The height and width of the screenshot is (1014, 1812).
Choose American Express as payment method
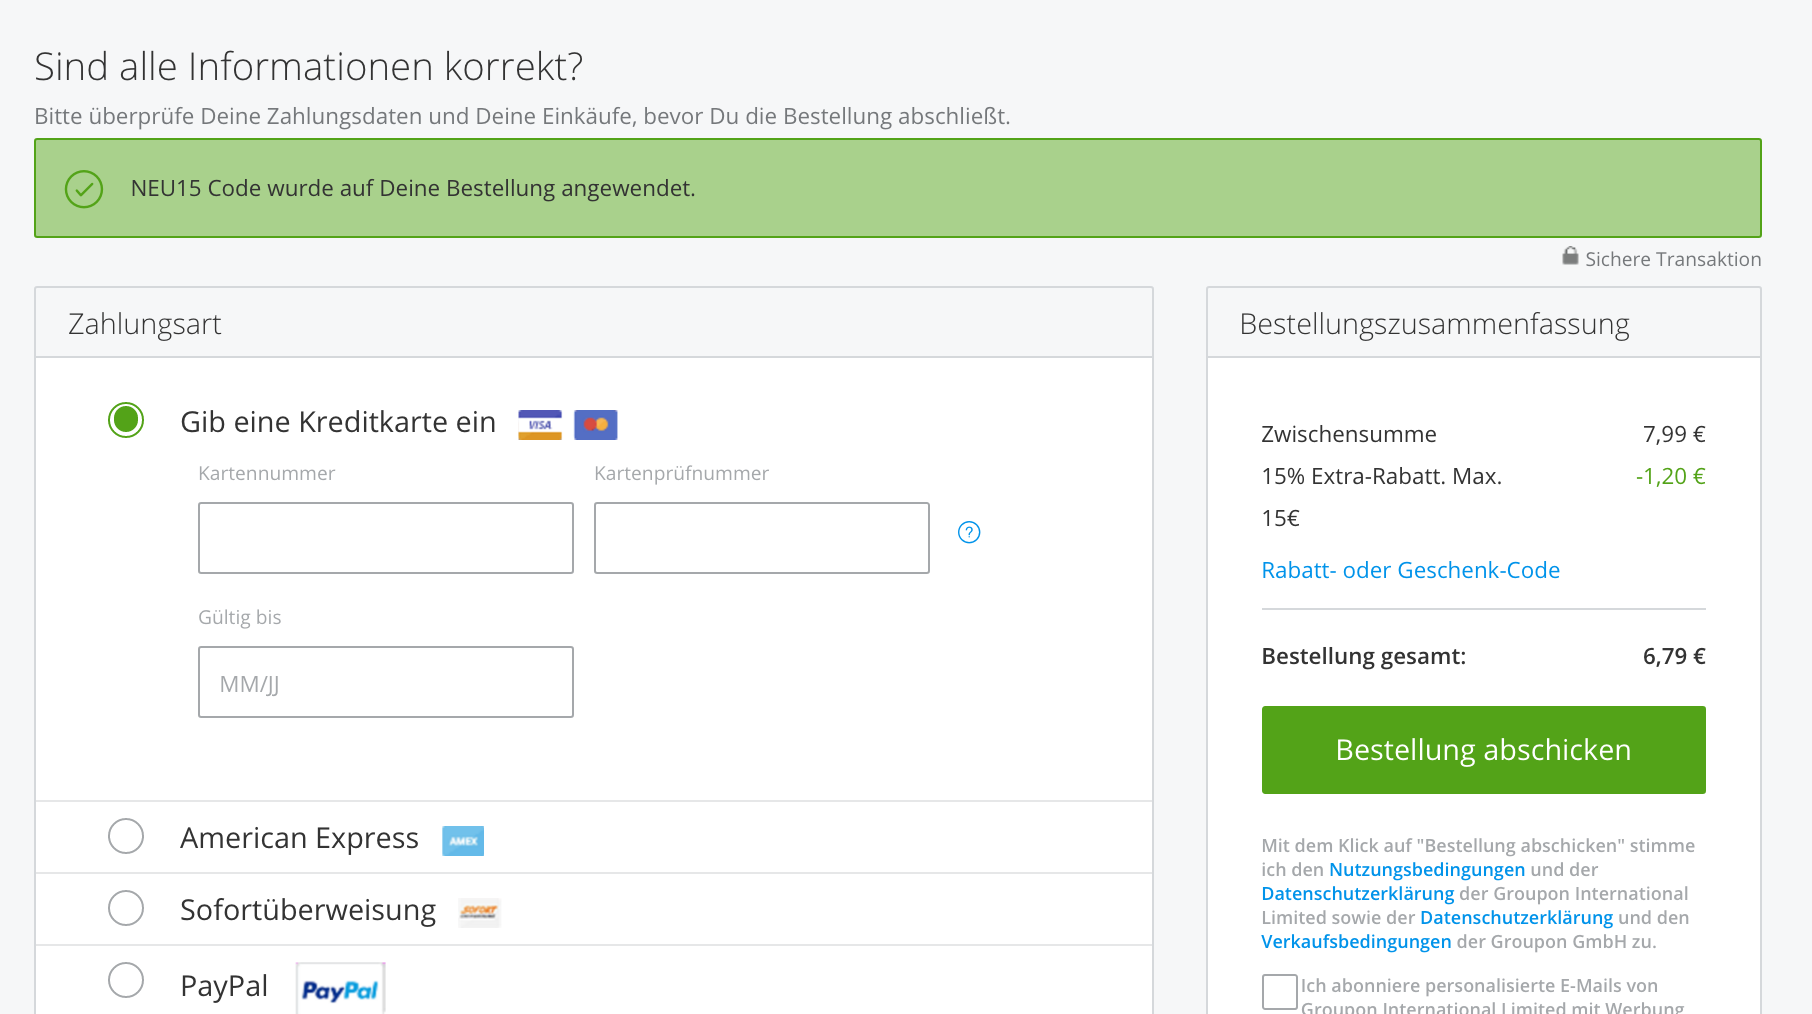click(126, 836)
